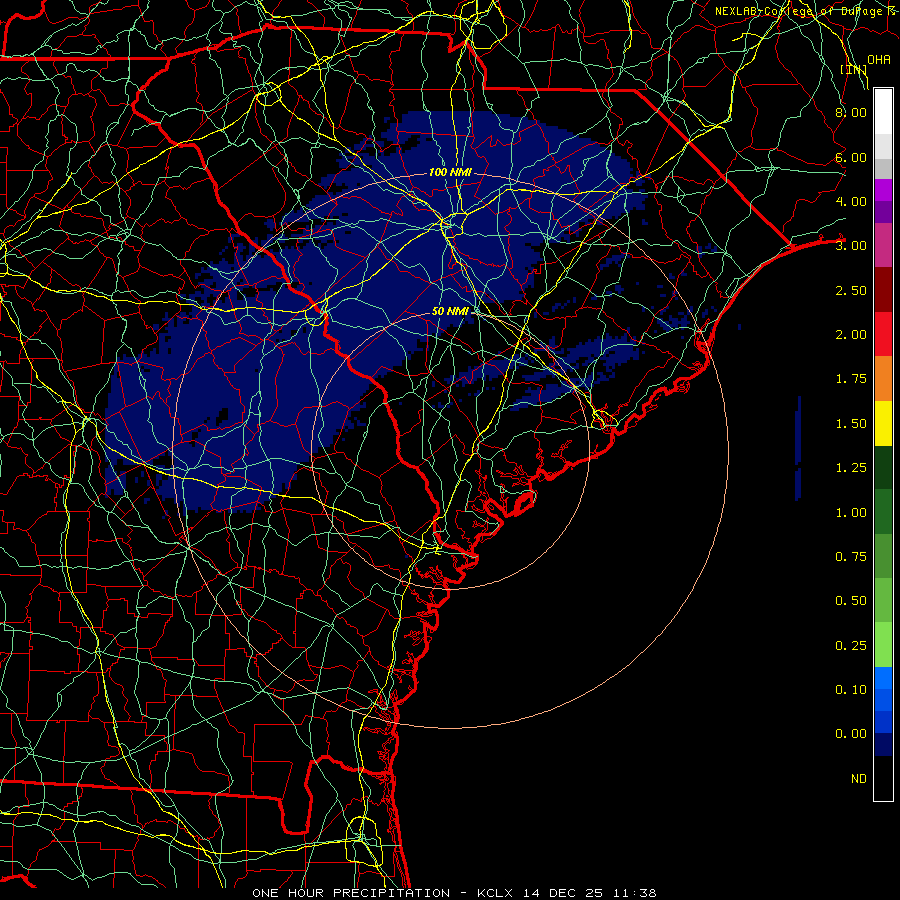This screenshot has height=900, width=900.
Task: Click the OHA product label
Action: [x=878, y=60]
